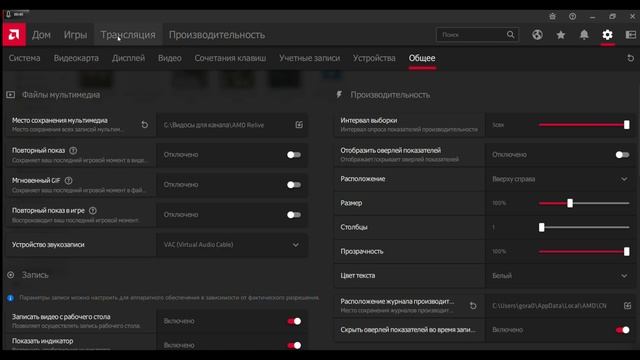Click Интервал выборки slider handle
Viewport: 640px width, 360px height.
click(x=627, y=124)
